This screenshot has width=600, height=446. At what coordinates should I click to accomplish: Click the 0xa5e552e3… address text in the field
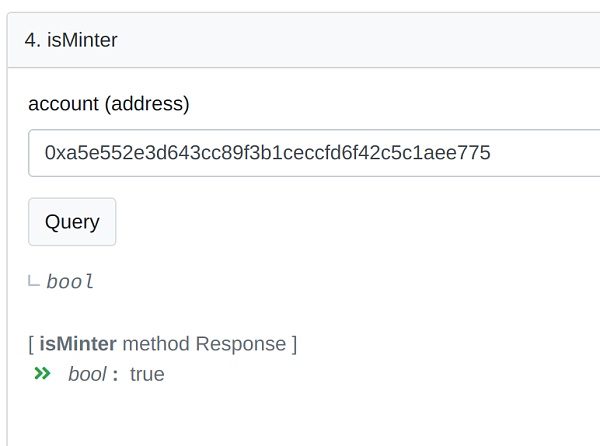click(x=267, y=153)
